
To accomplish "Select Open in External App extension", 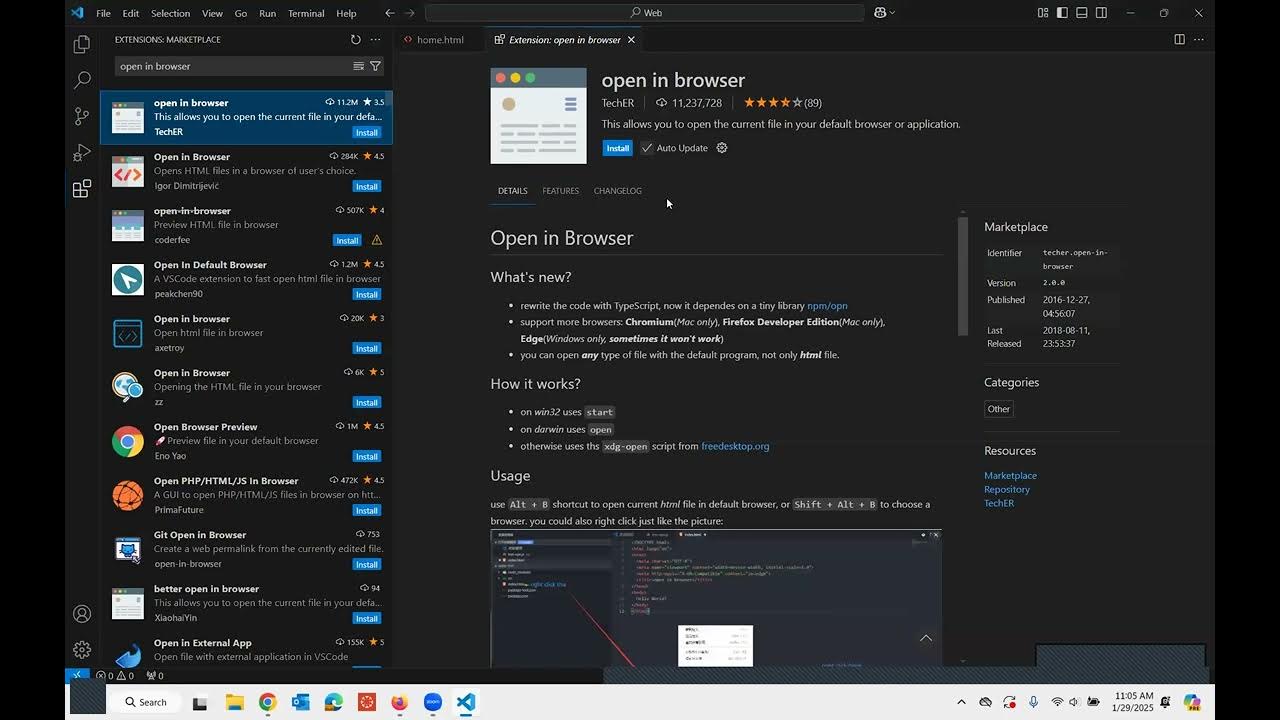I will coord(246,651).
